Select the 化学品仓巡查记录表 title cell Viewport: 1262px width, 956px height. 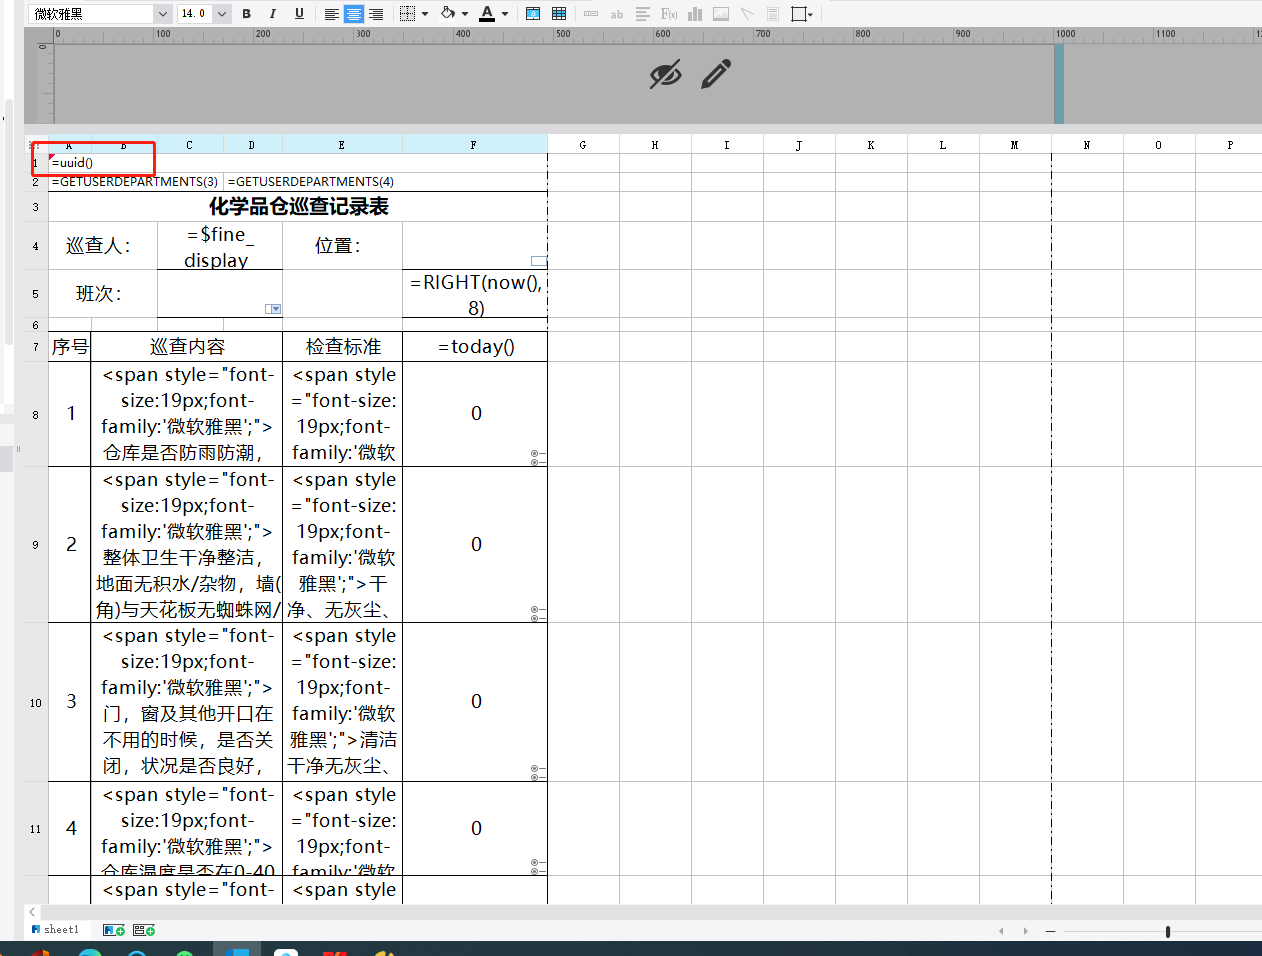298,207
